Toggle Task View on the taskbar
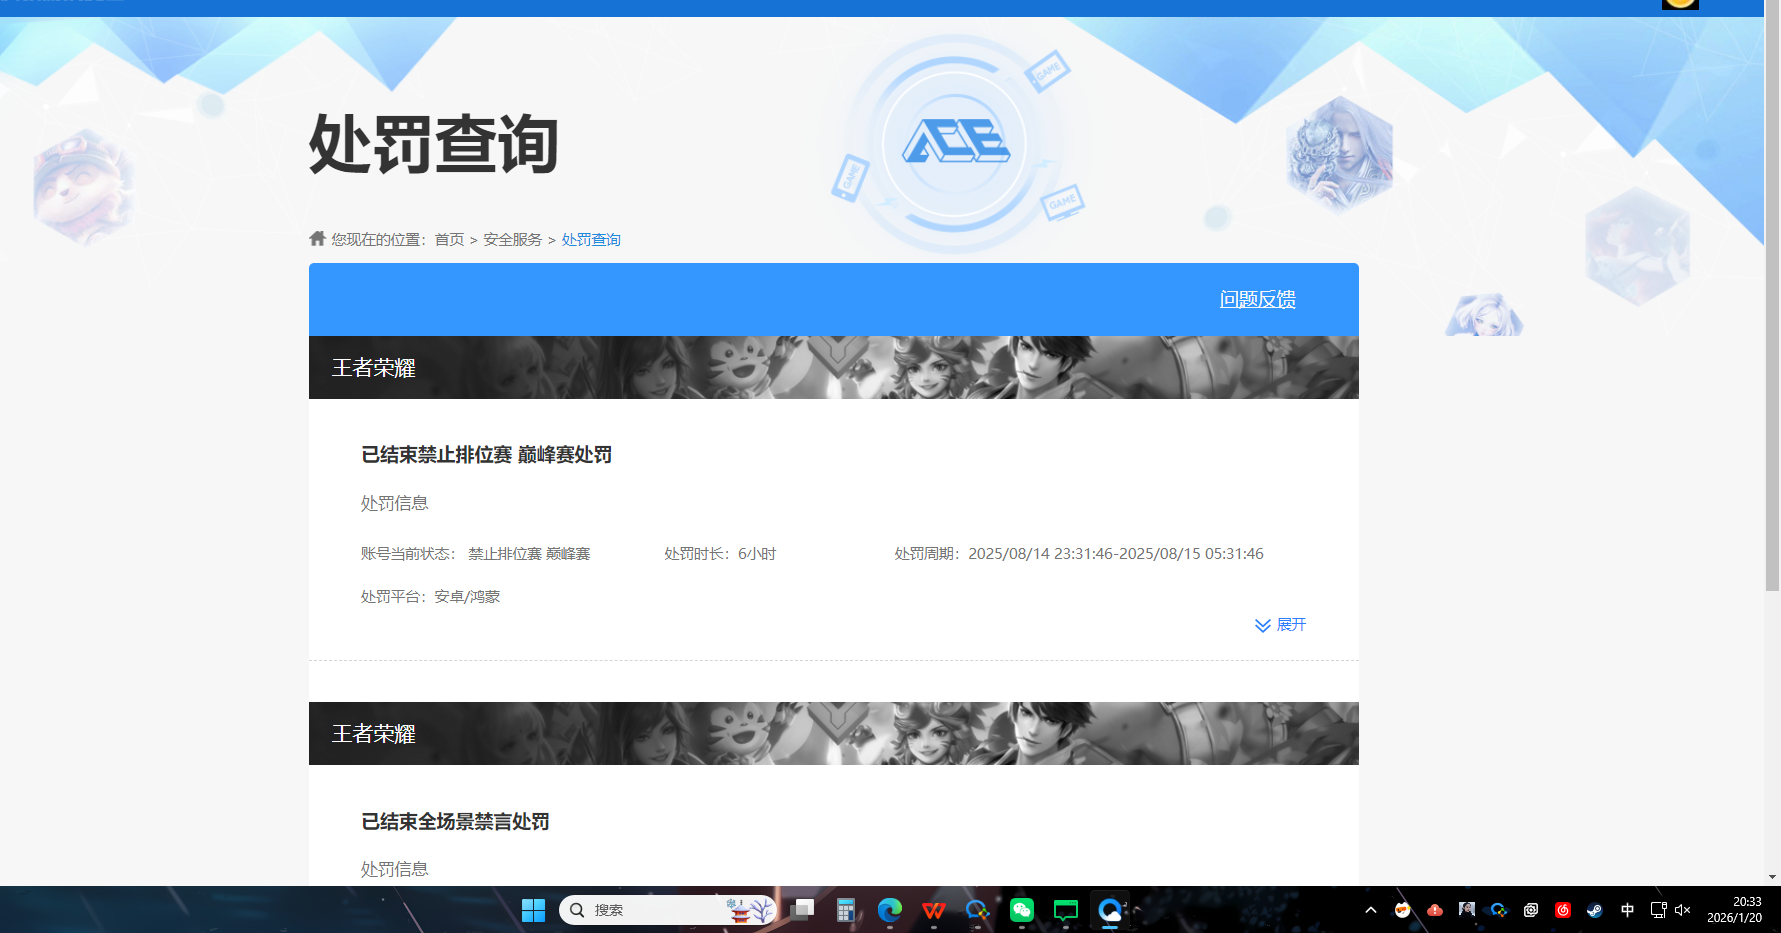The height and width of the screenshot is (933, 1781). click(802, 911)
